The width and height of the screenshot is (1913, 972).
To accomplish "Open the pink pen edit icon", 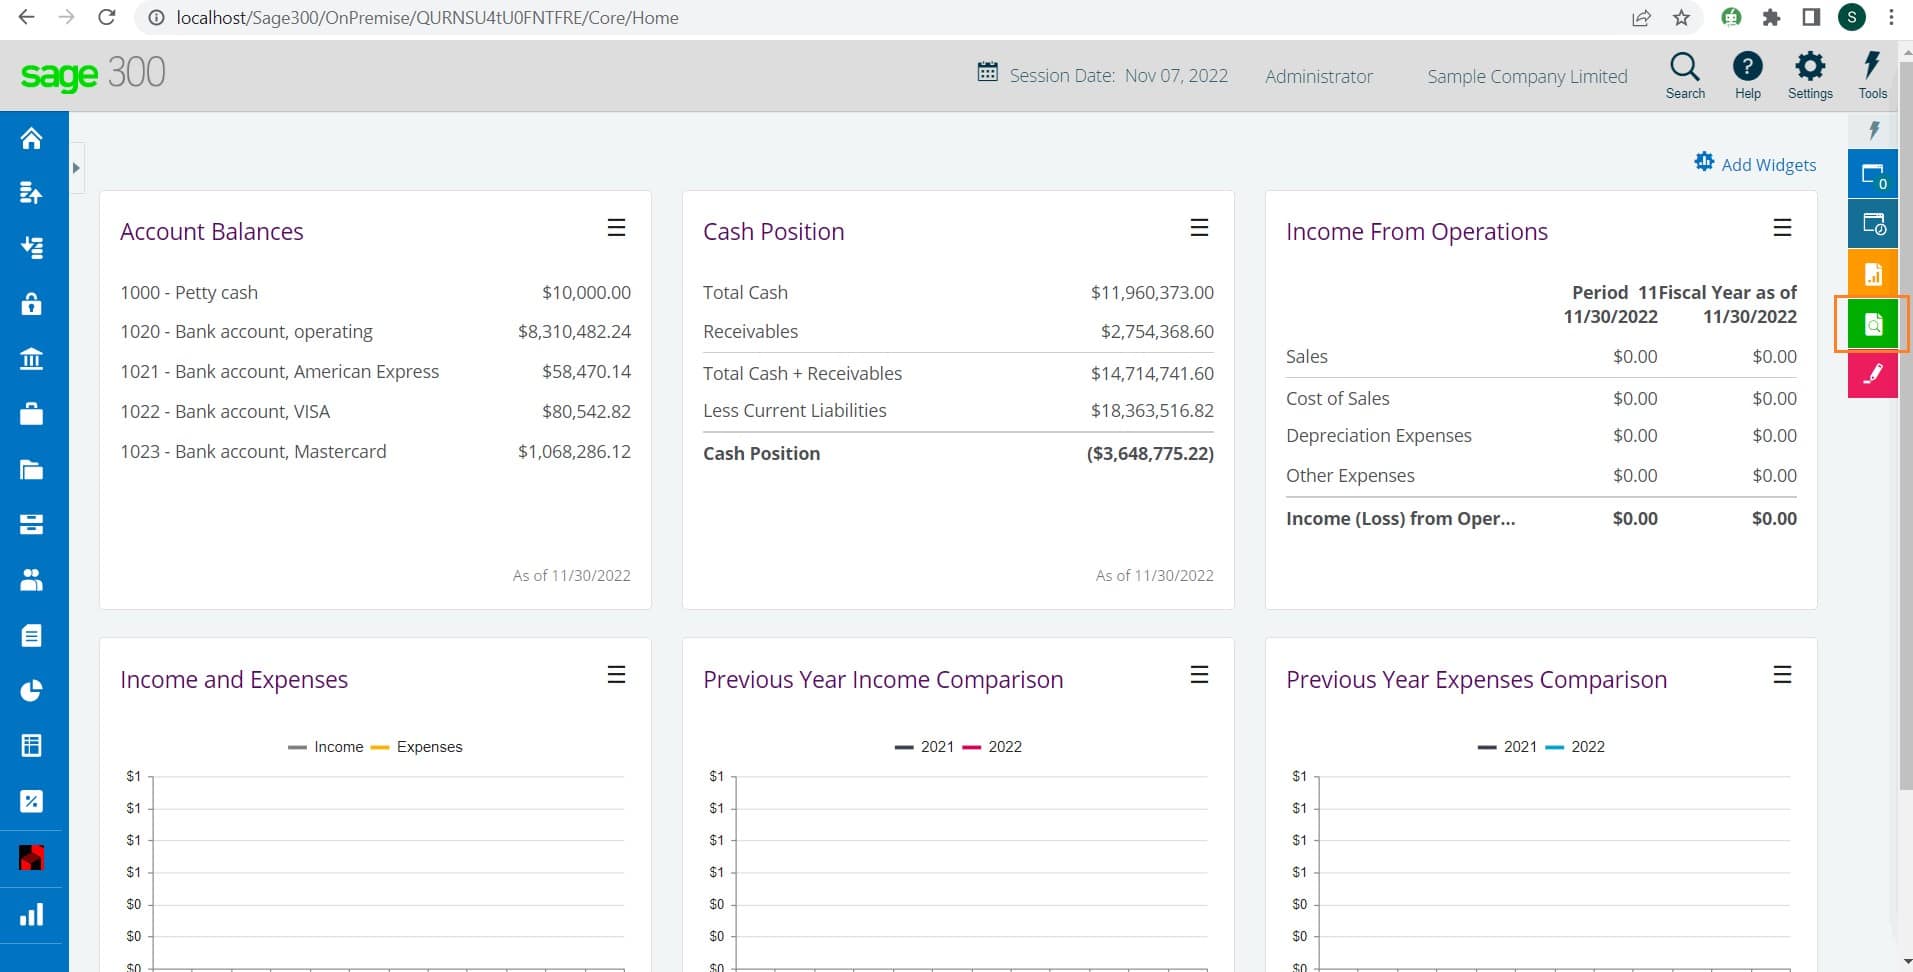I will [x=1873, y=374].
